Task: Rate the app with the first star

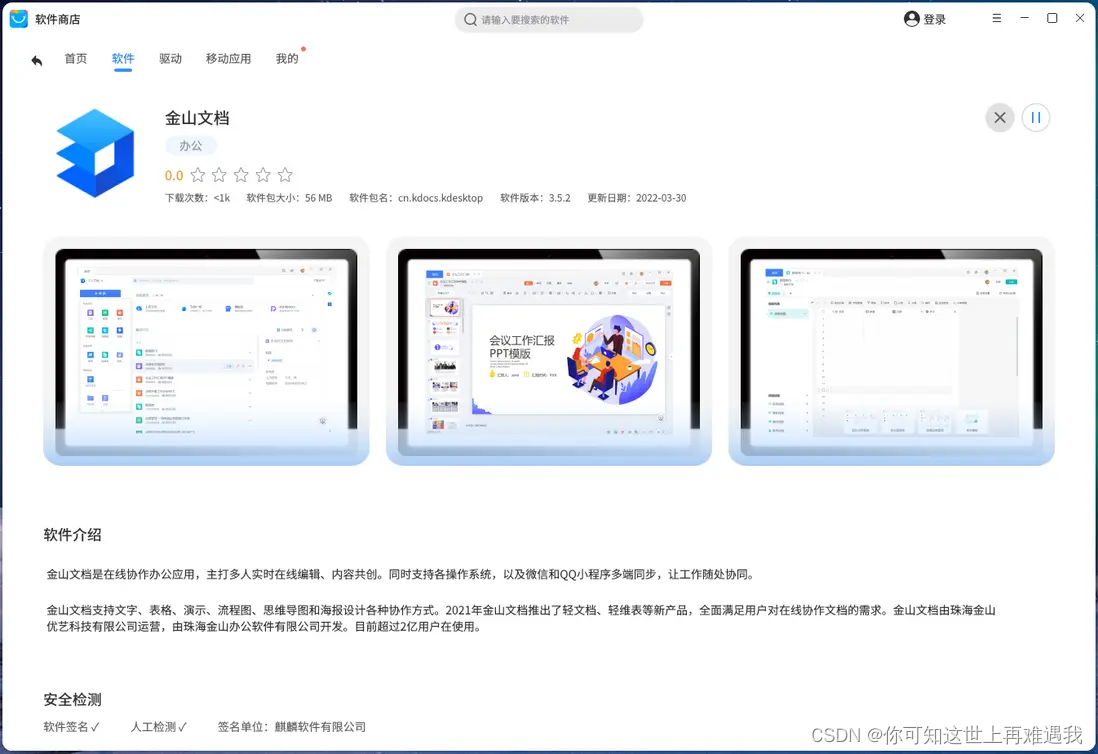Action: [x=197, y=175]
